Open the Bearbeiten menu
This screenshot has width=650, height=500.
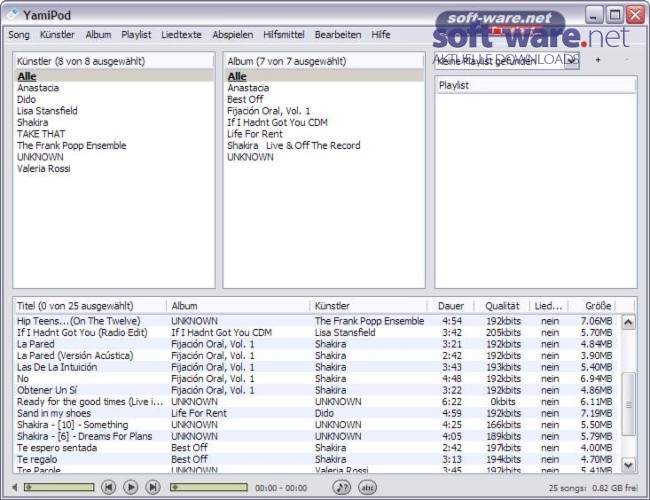[338, 35]
